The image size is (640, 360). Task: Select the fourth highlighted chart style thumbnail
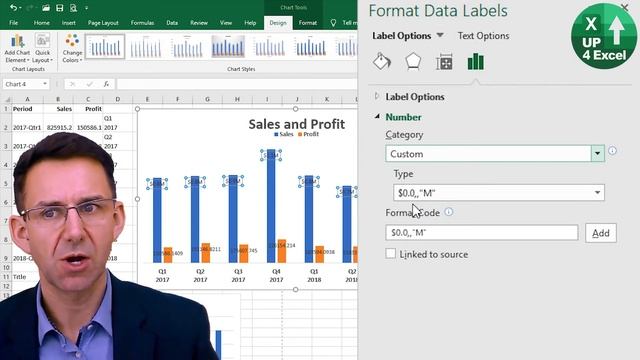coord(228,47)
